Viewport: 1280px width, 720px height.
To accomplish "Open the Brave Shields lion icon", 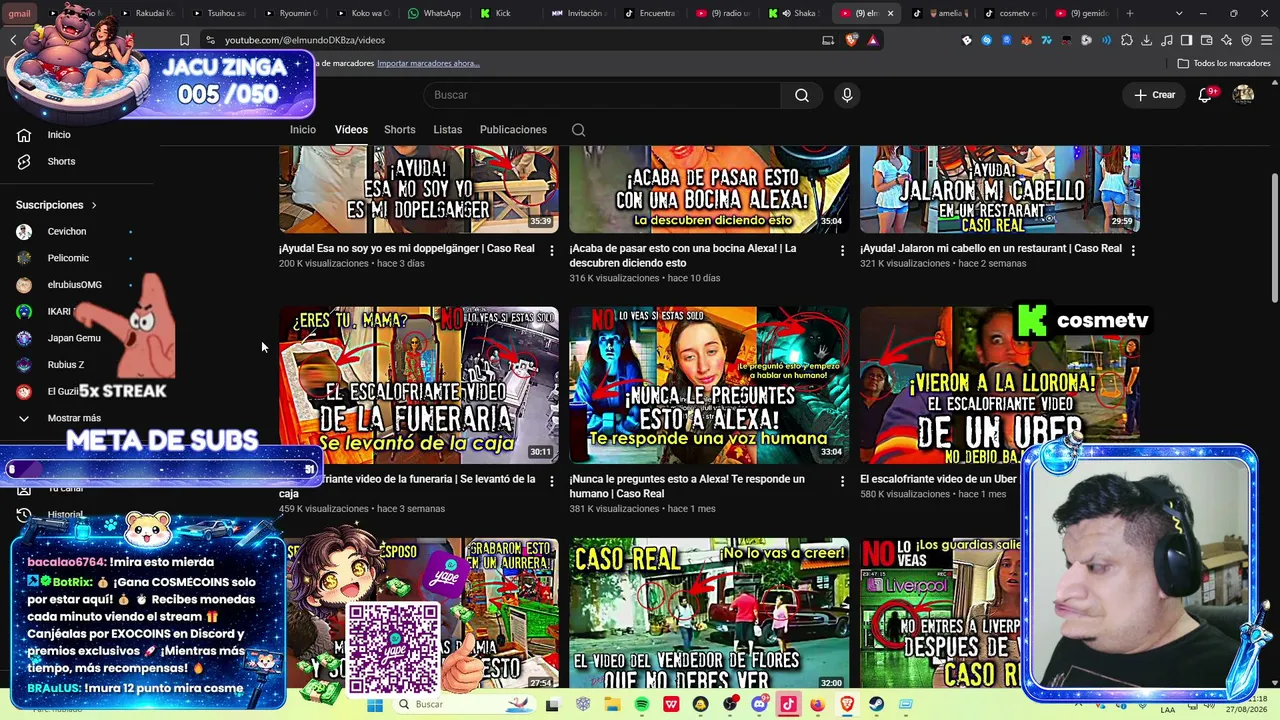I will (851, 40).
